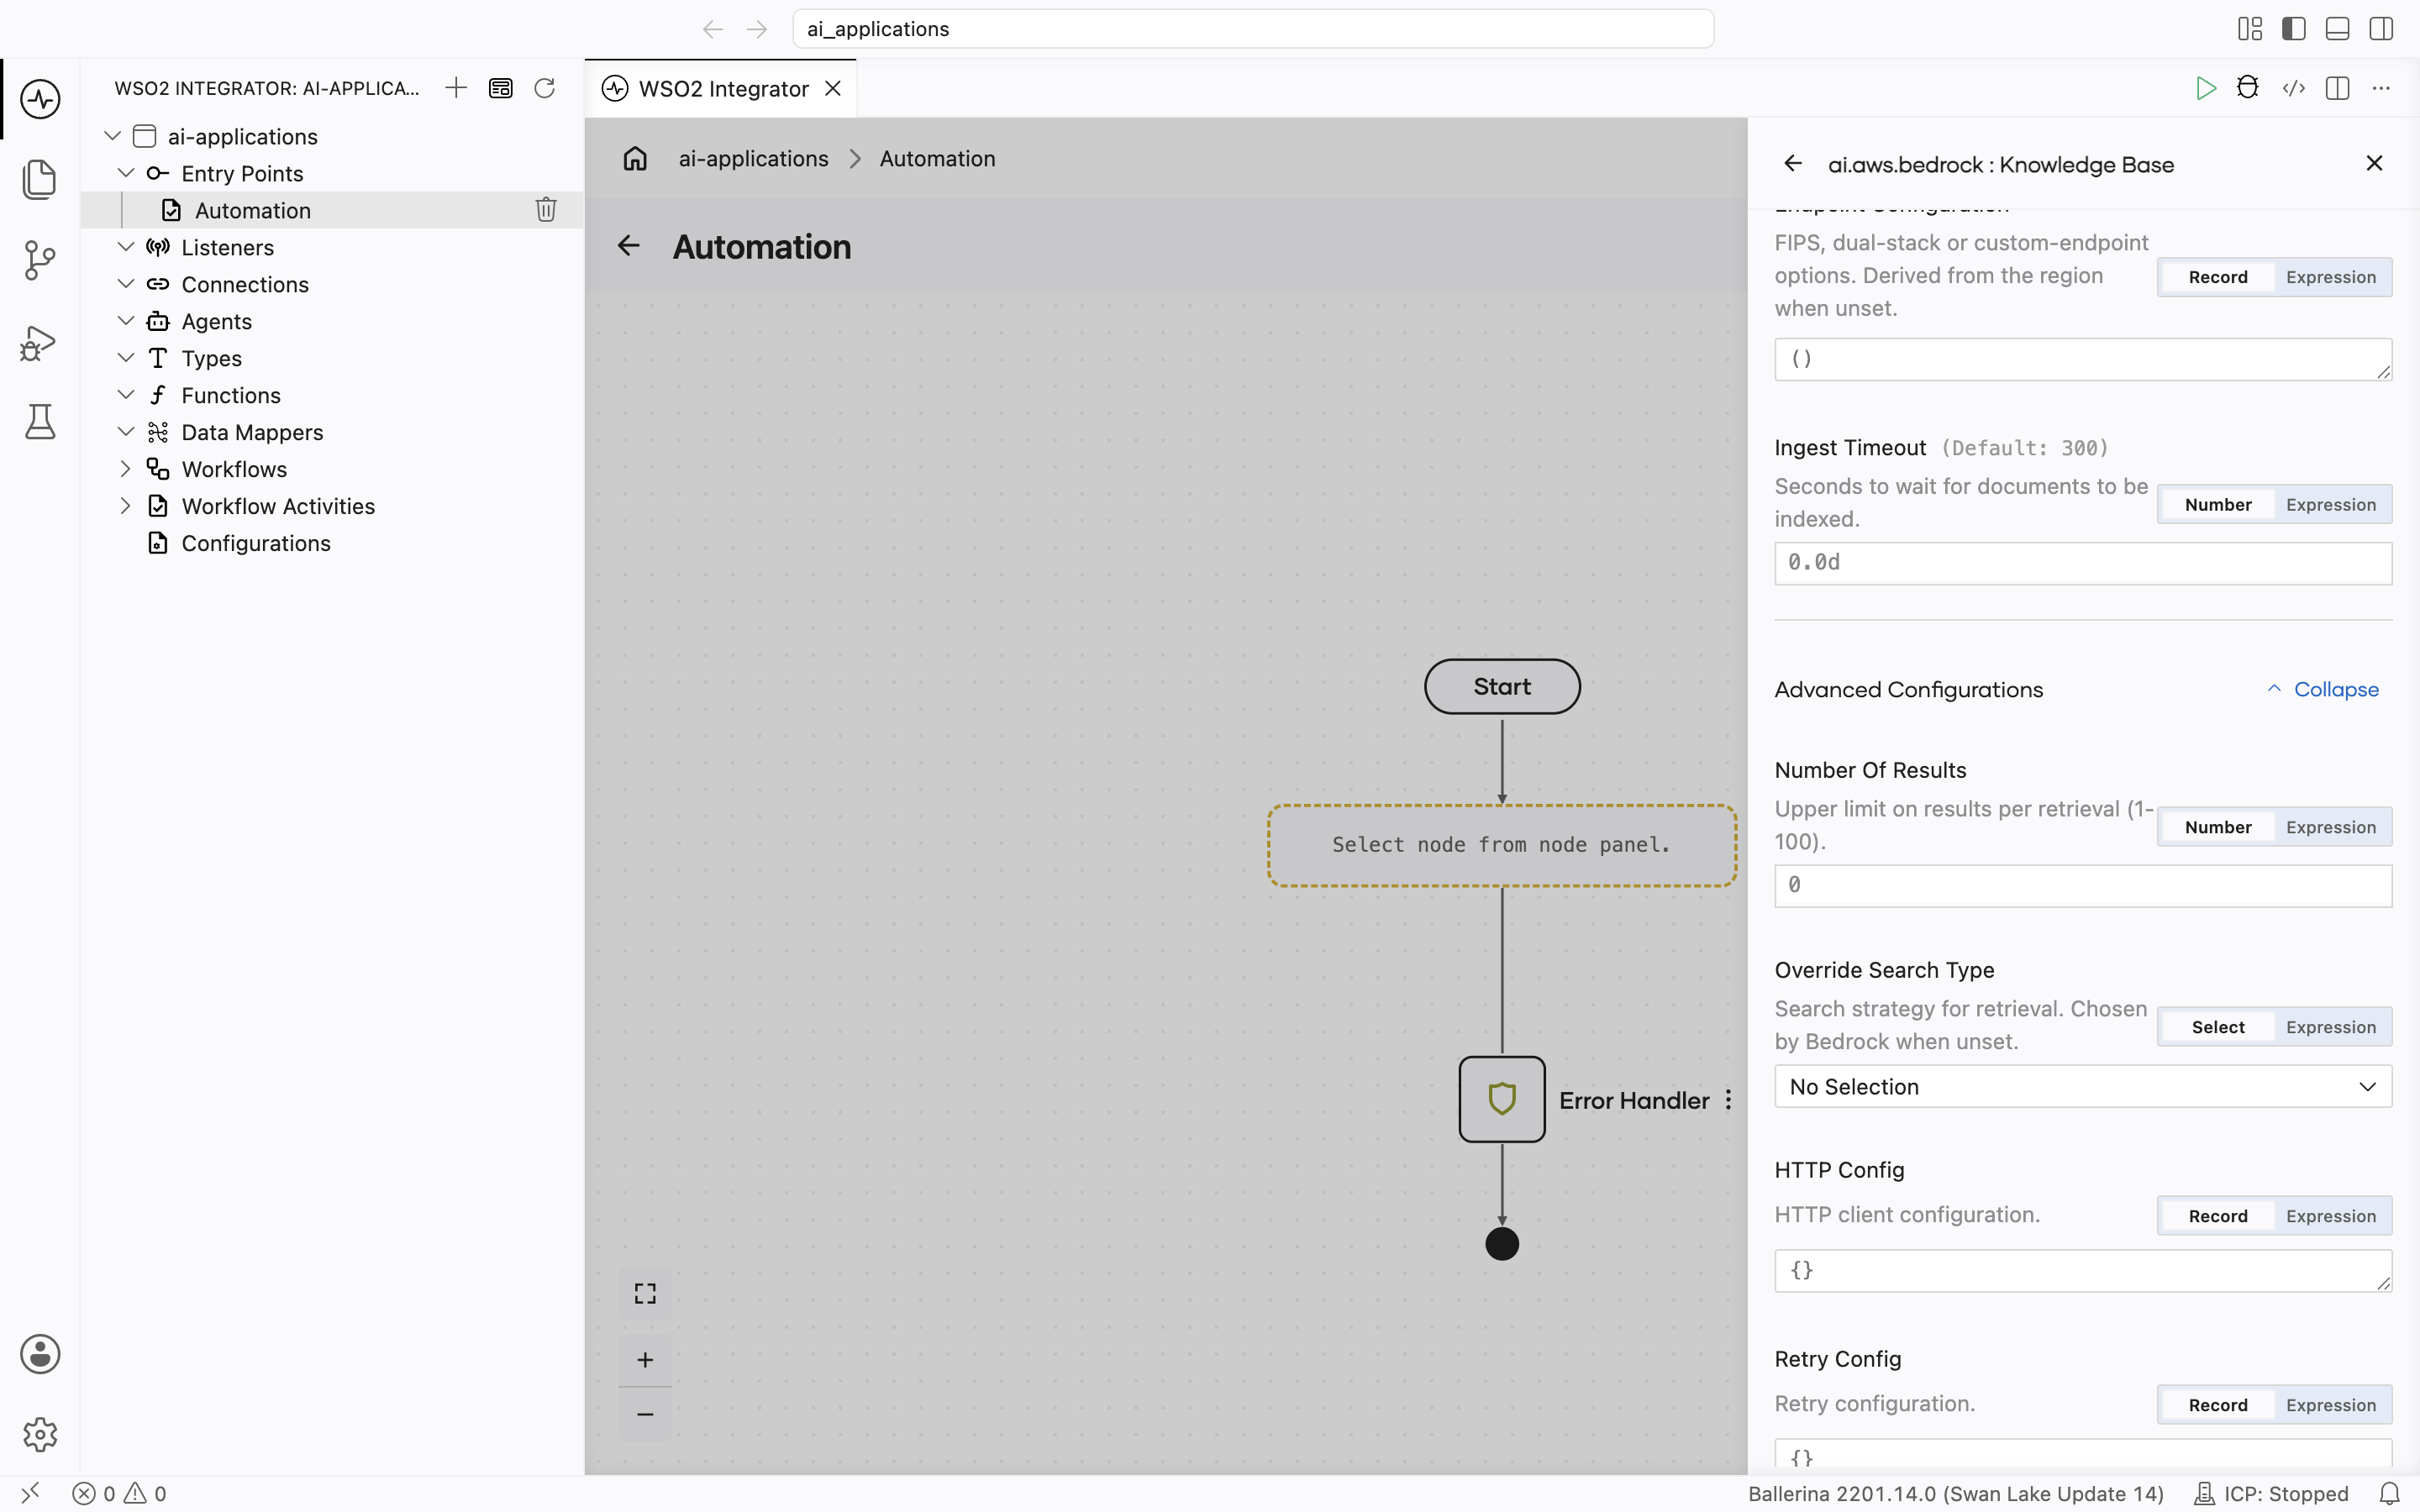Click the Error Handler shield node
The width and height of the screenshot is (2420, 1512).
[x=1502, y=1099]
